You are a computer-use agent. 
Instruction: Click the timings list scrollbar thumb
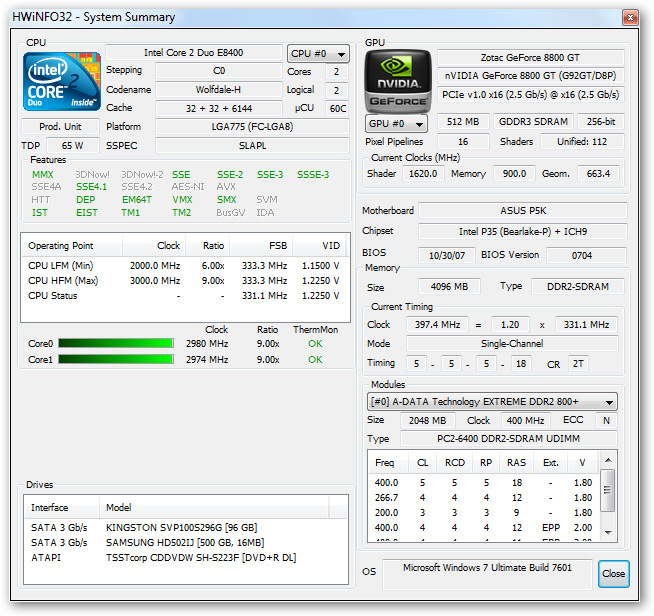tap(608, 490)
